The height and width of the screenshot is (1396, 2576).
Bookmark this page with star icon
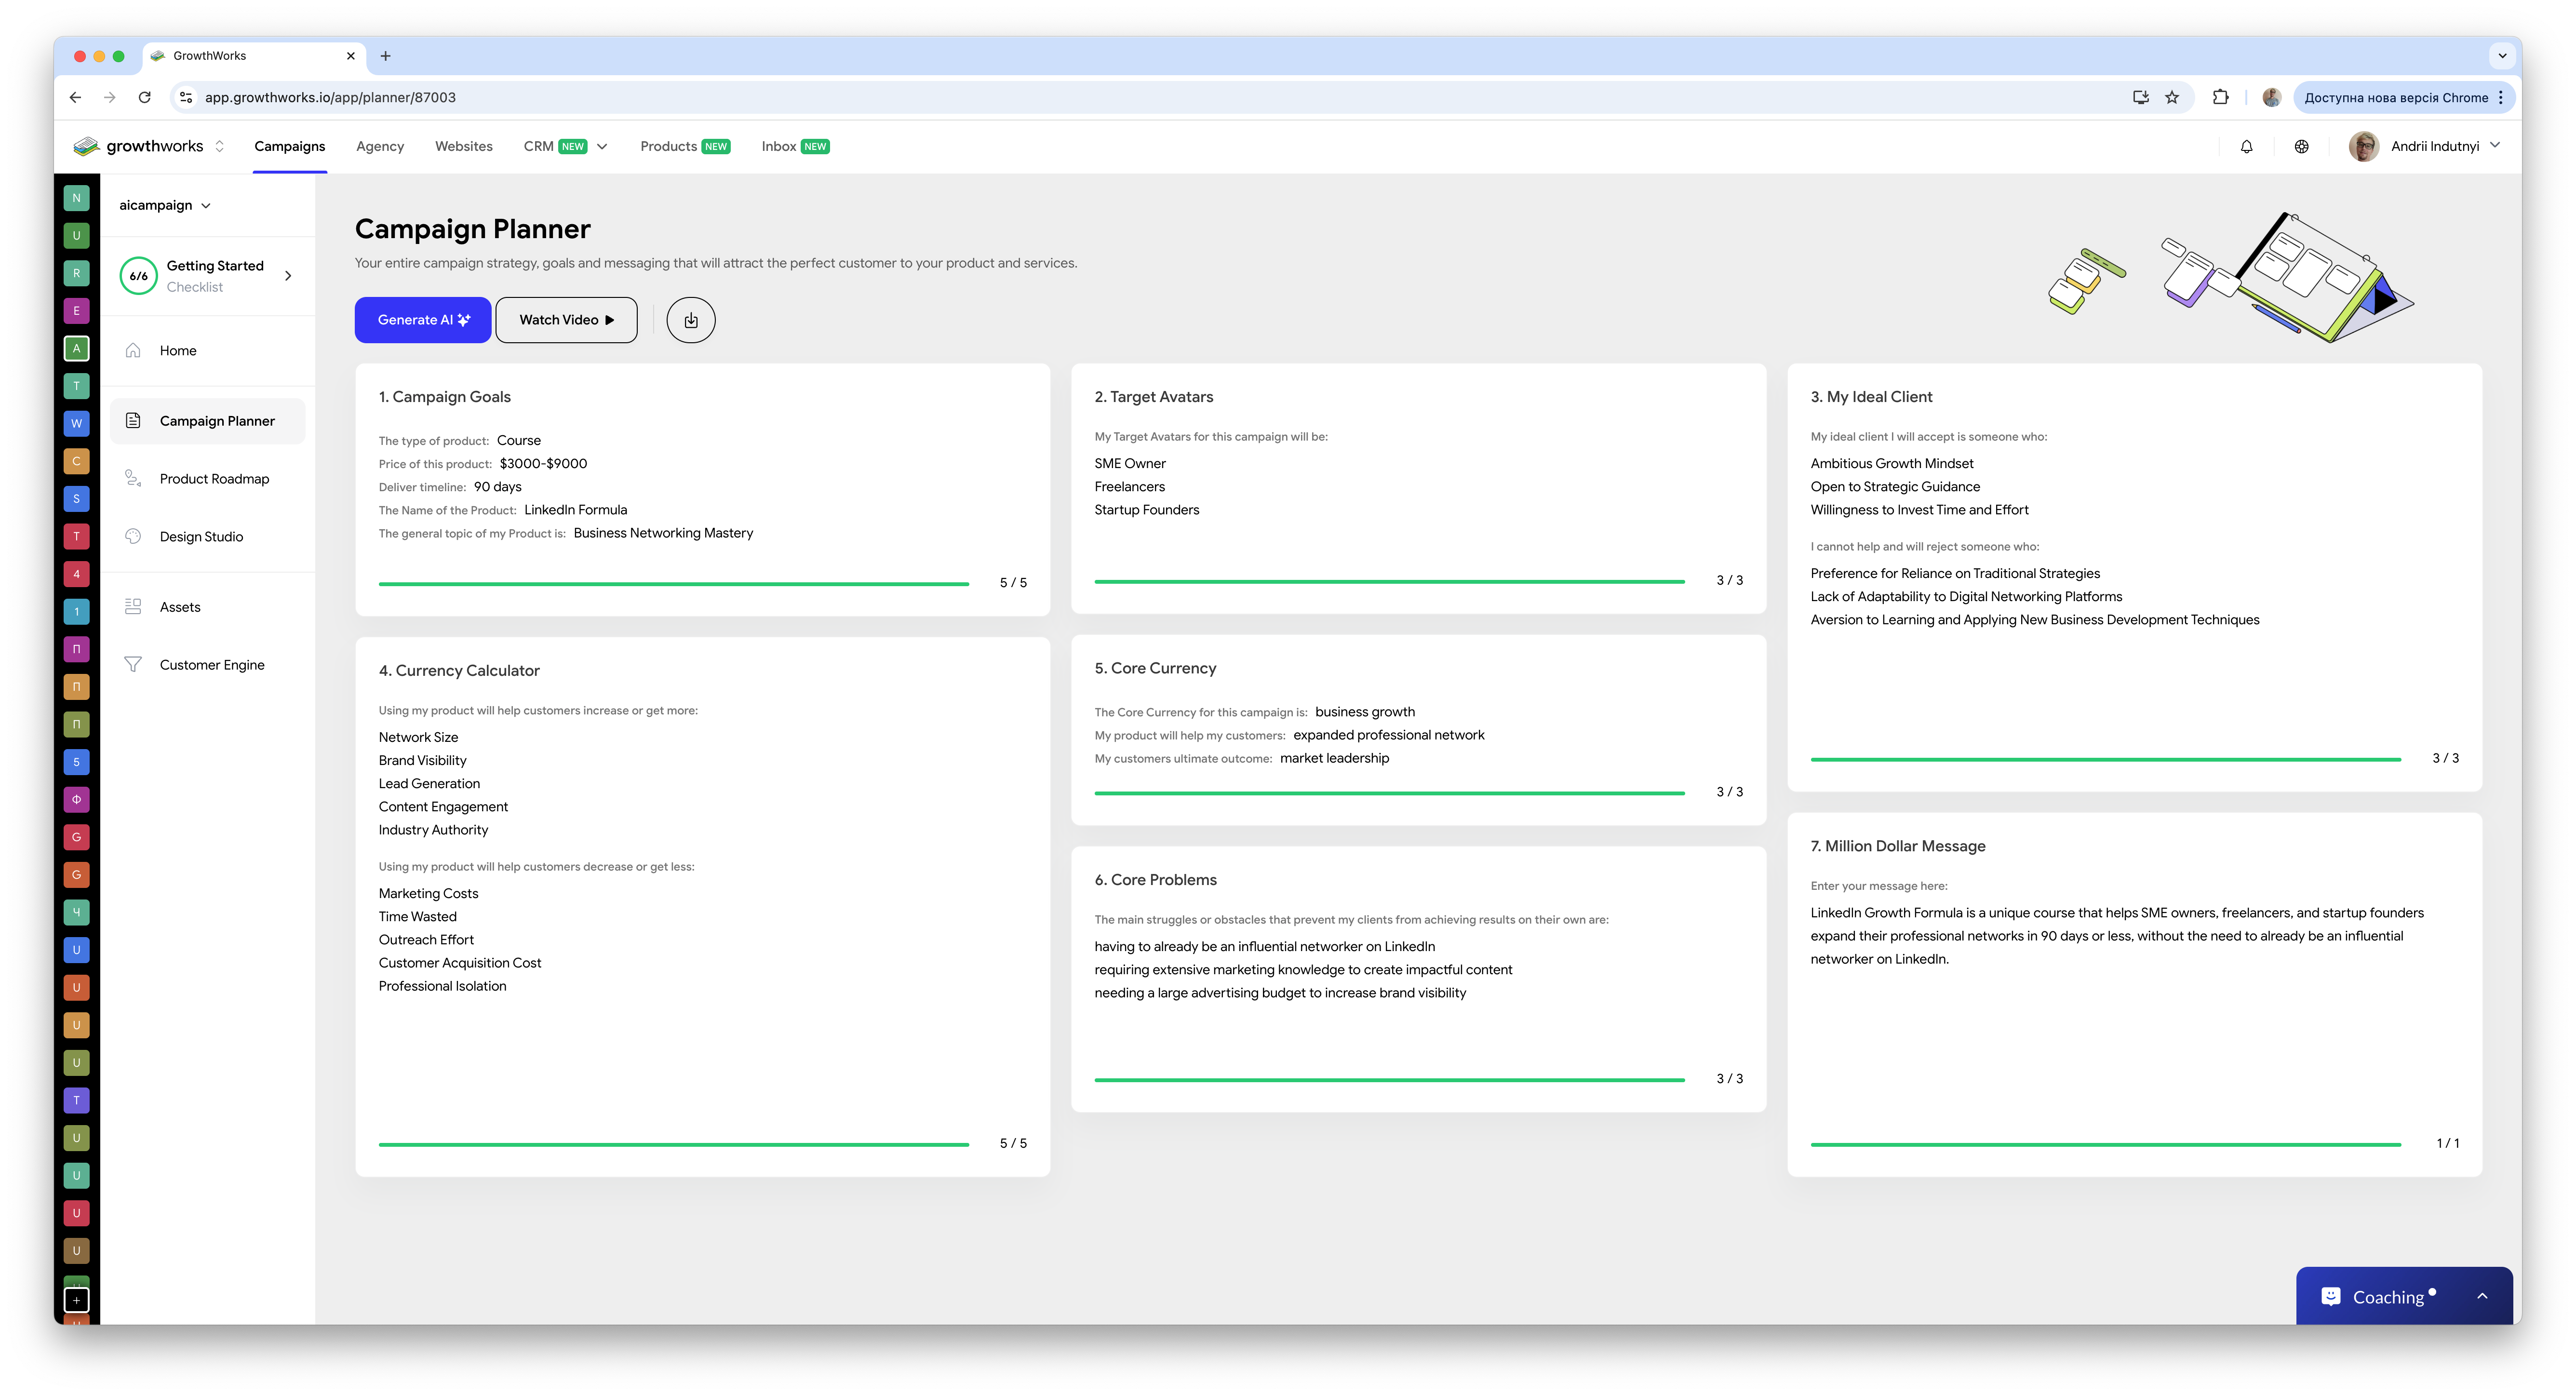2172,97
